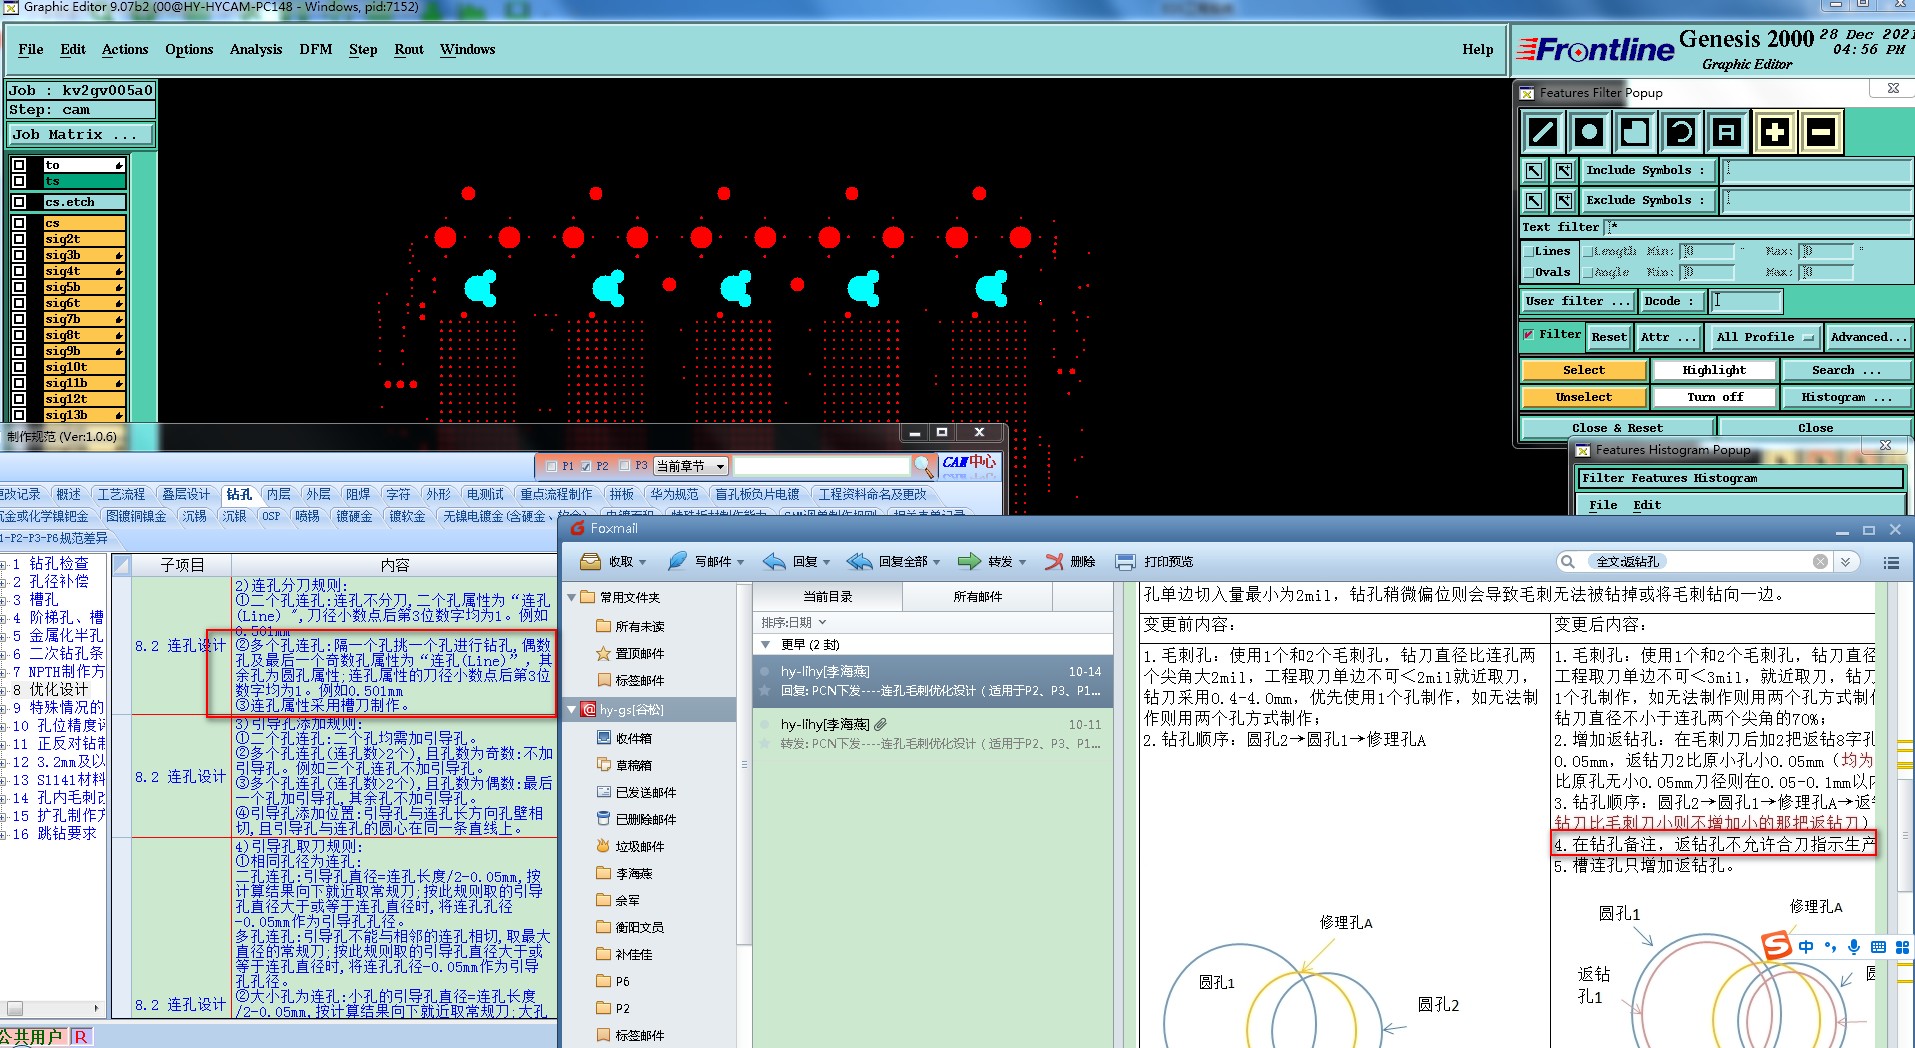This screenshot has height=1048, width=1915.
Task: Click the Foxmail 收取 inbox icon
Action: click(591, 561)
